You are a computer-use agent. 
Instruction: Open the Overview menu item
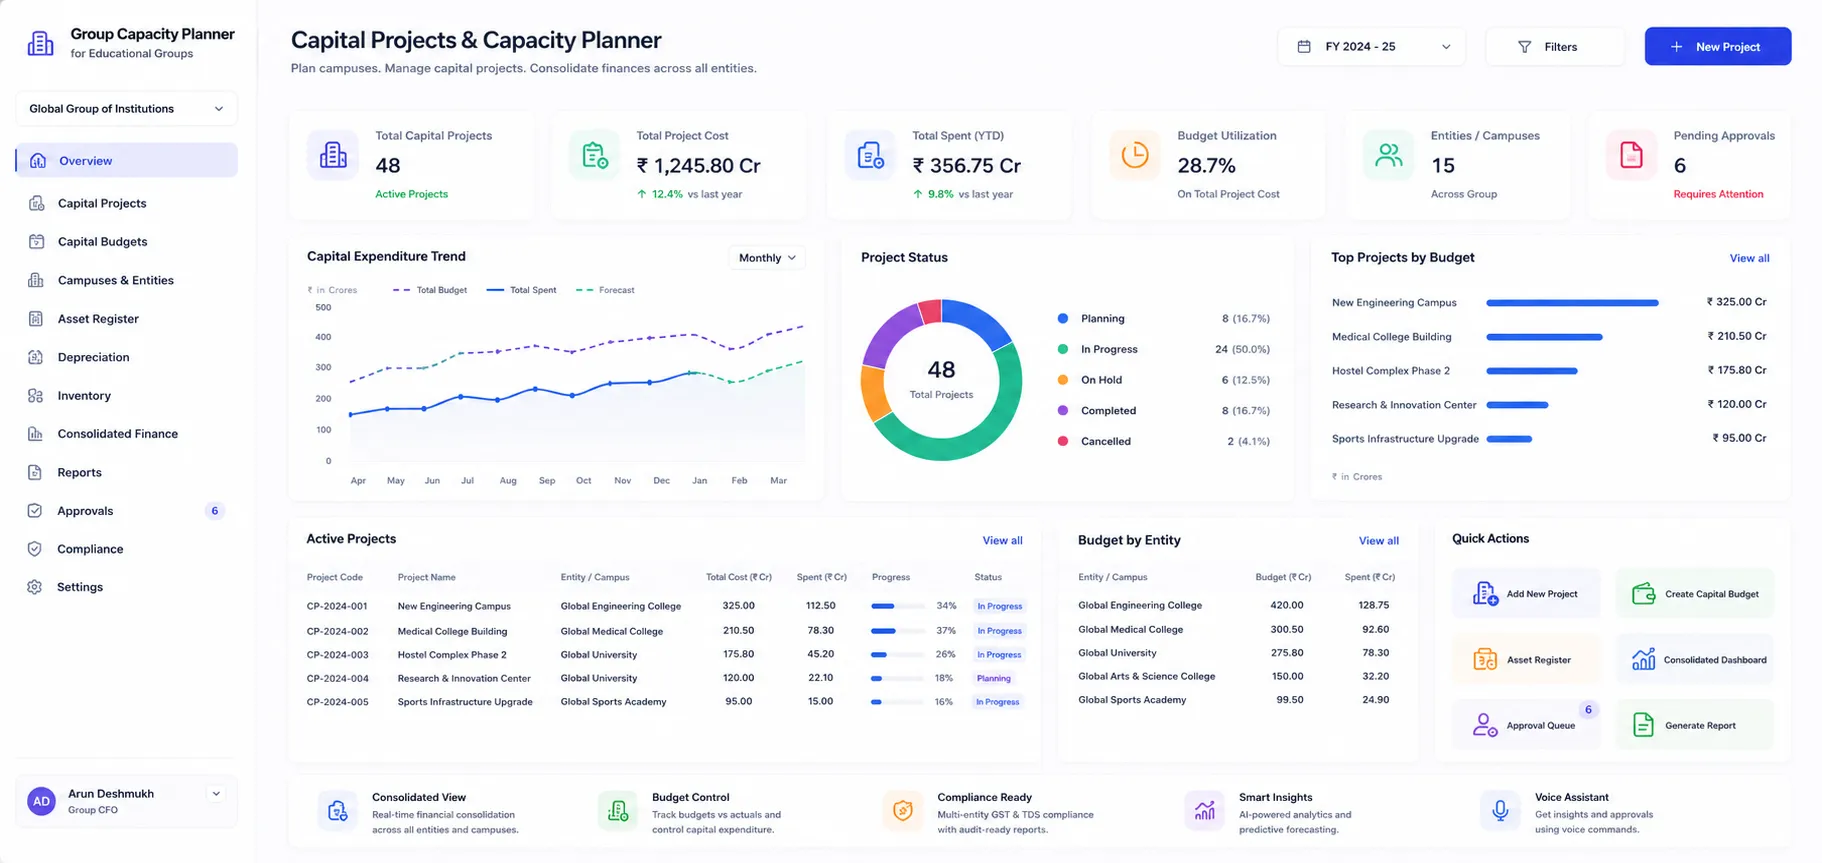[126, 160]
